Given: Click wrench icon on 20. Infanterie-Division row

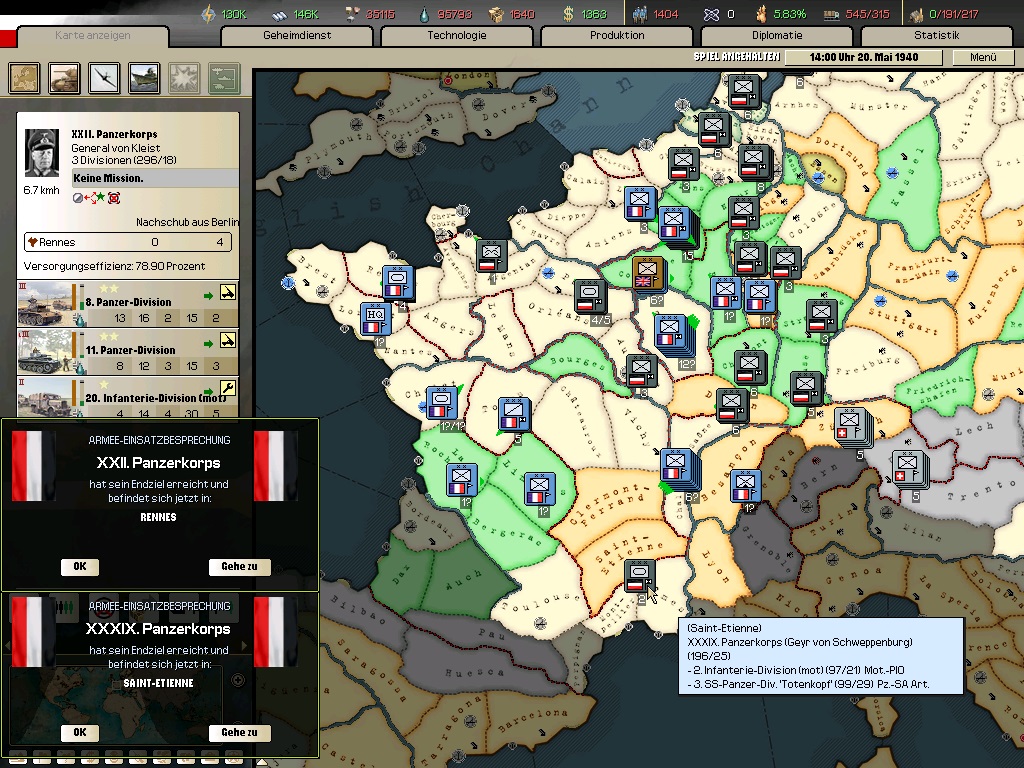Looking at the screenshot, I should point(228,388).
